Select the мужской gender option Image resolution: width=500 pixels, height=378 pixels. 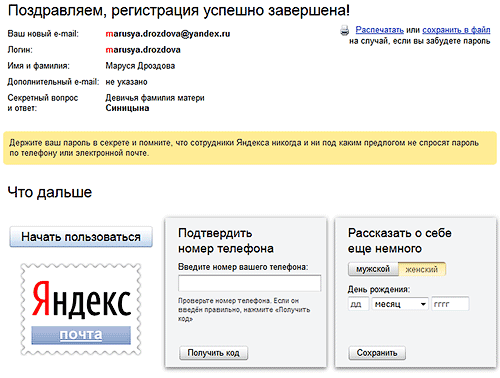pos(373,269)
